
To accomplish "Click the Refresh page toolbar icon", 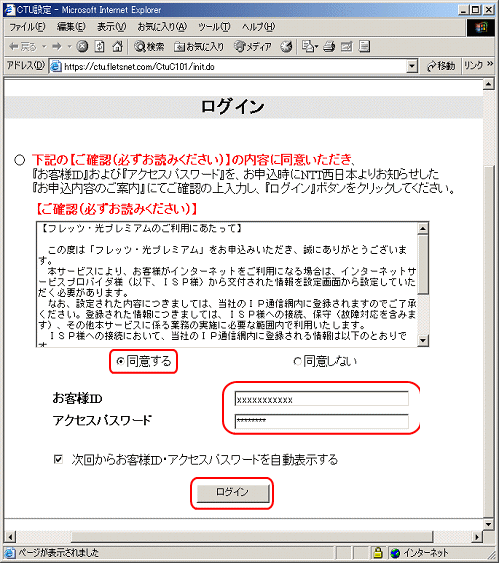I will [x=99, y=47].
